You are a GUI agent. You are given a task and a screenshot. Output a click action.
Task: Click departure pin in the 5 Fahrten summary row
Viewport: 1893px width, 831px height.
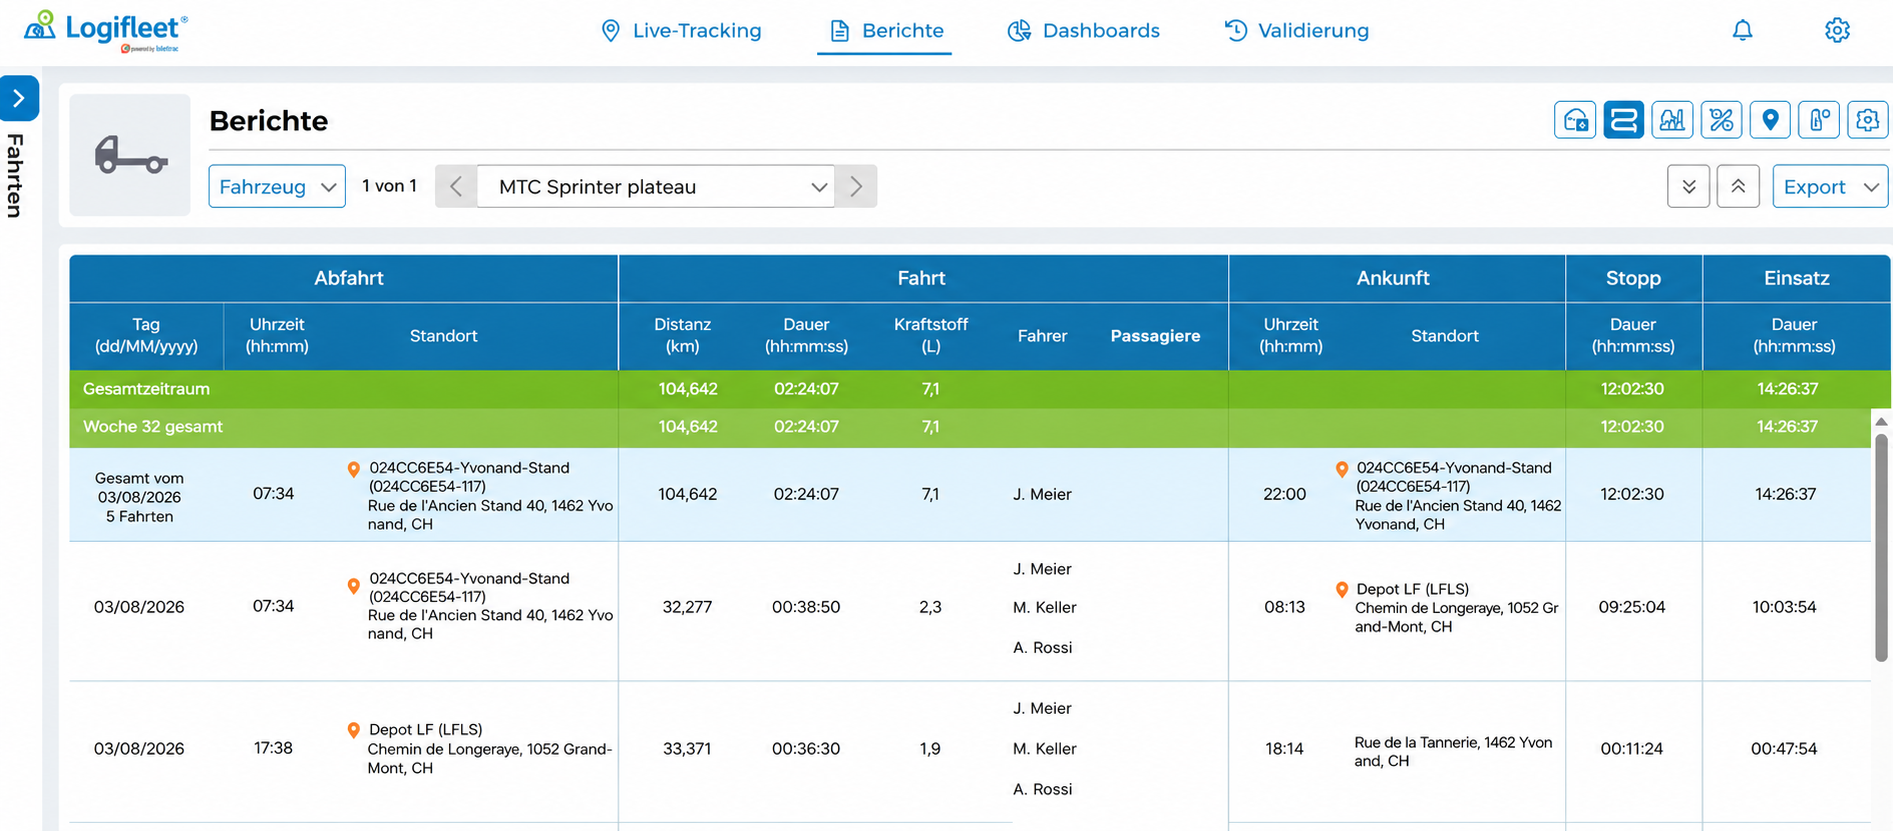point(353,469)
